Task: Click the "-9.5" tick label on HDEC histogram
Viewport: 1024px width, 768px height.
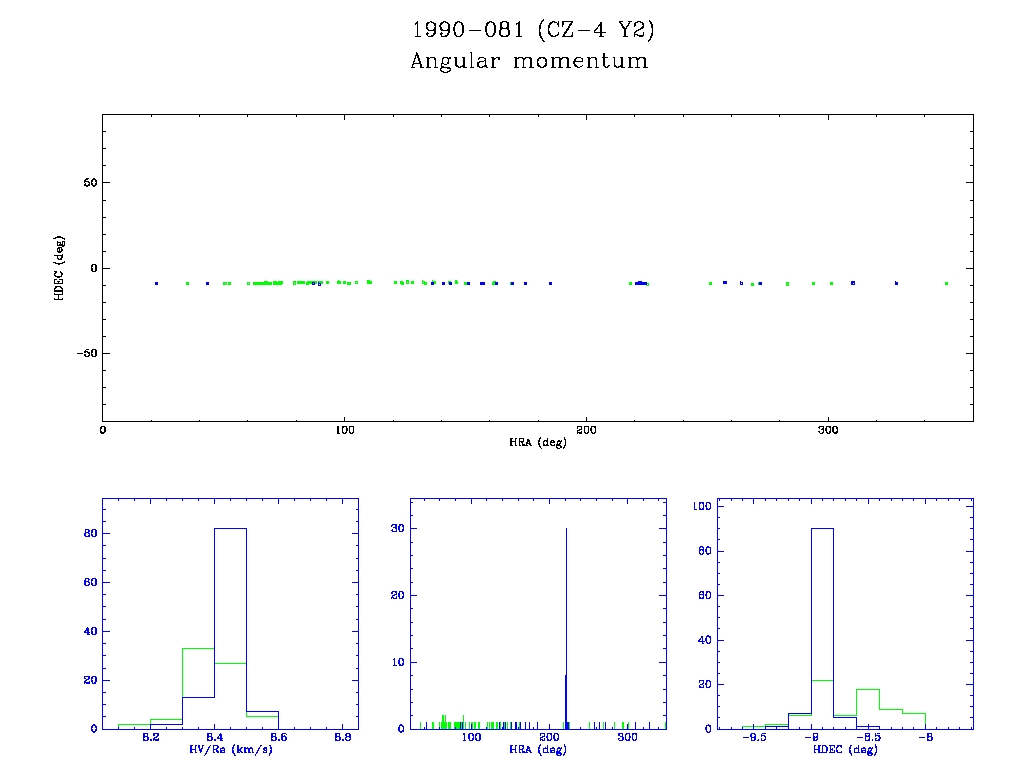Action: point(755,738)
